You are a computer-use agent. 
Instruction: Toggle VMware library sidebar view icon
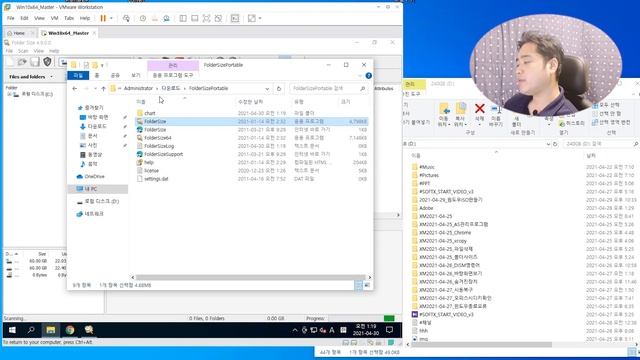pyautogui.click(x=183, y=18)
